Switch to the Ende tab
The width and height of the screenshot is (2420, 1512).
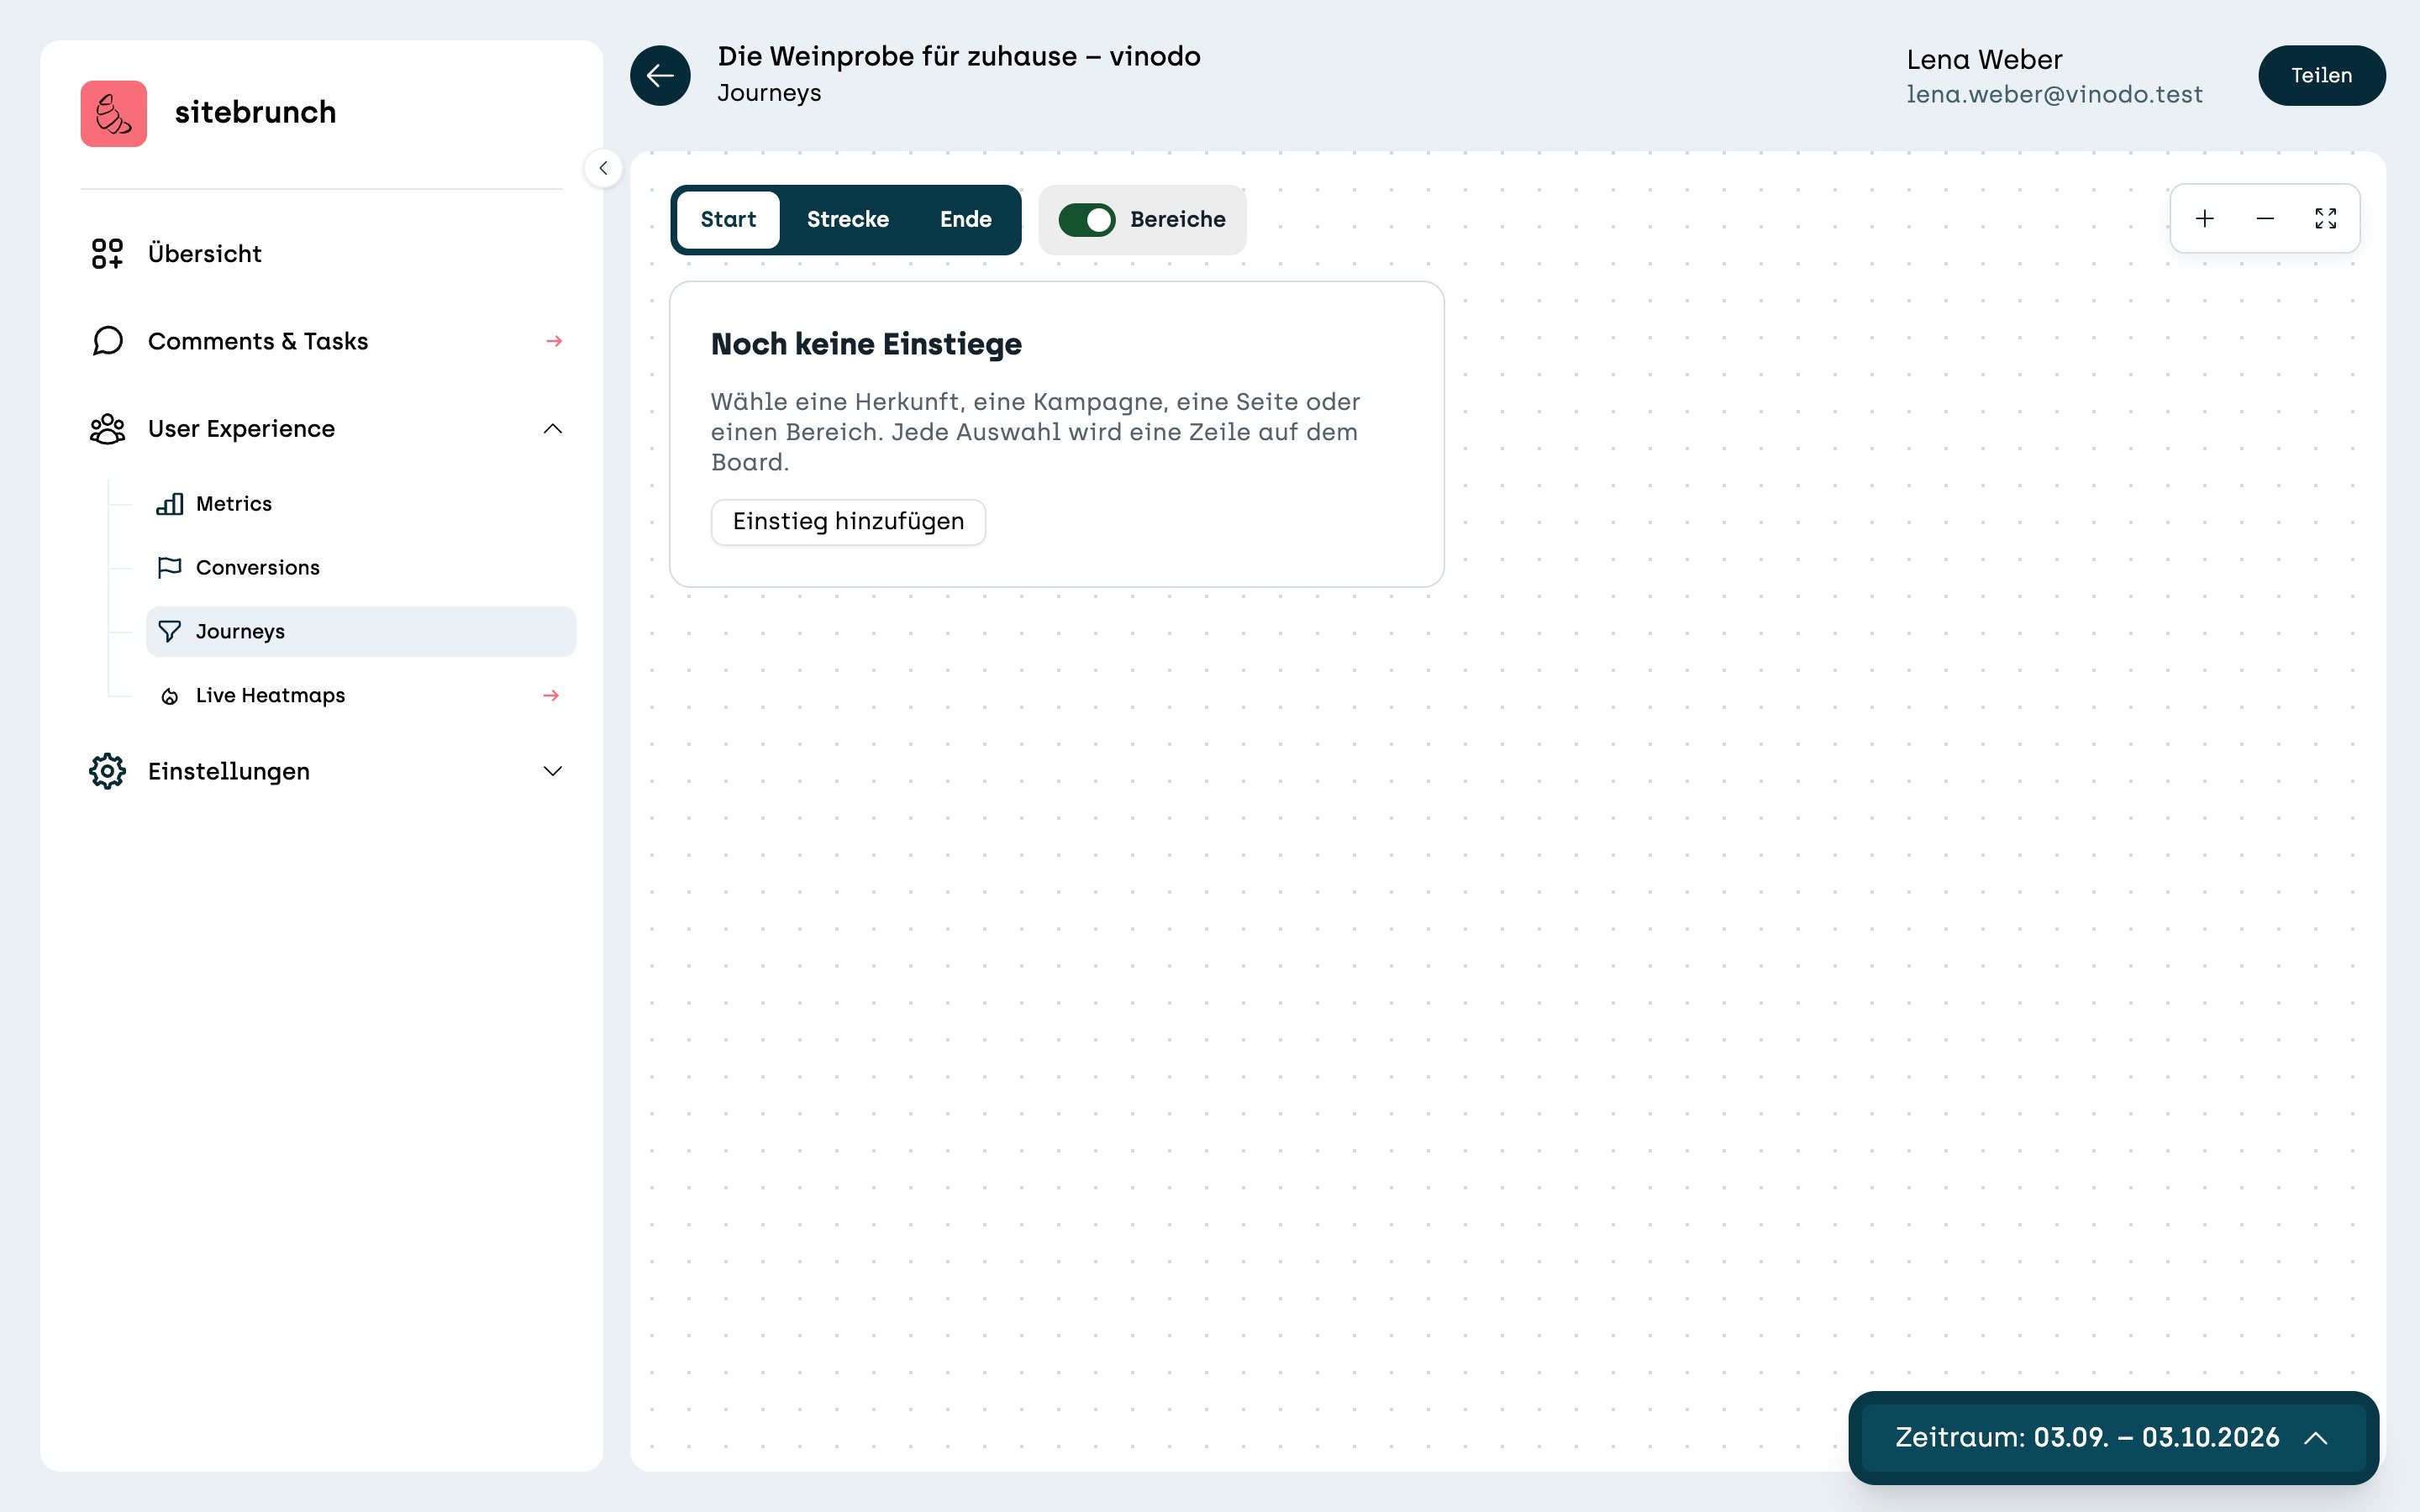click(966, 220)
